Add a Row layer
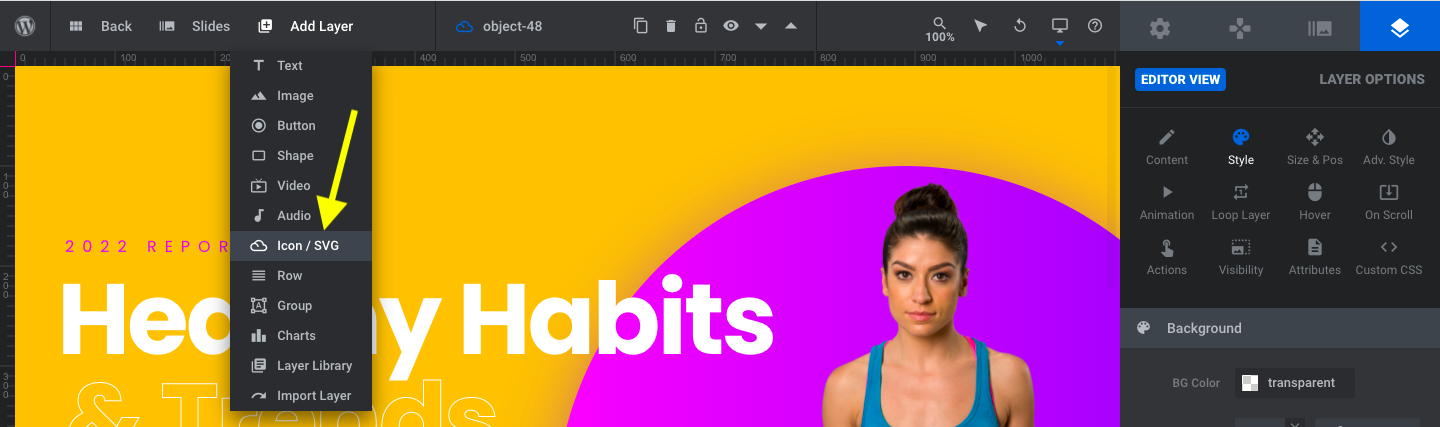Viewport: 1440px width, 427px height. tap(300, 275)
